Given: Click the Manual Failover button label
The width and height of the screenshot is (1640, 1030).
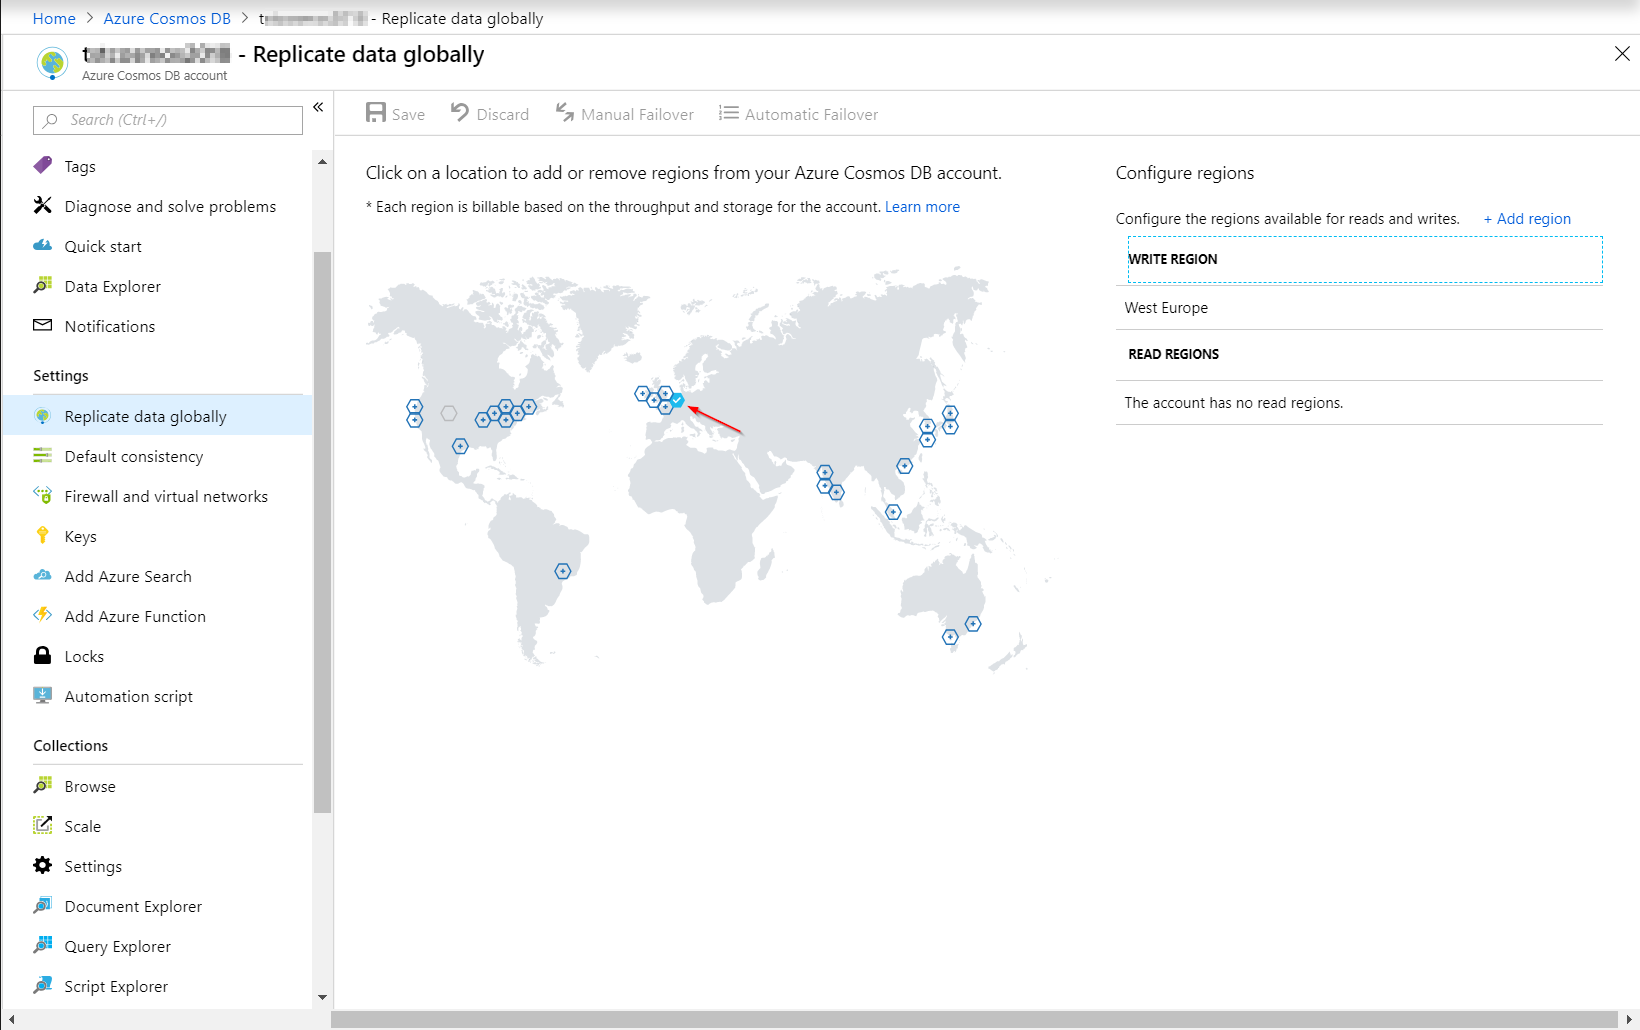Looking at the screenshot, I should pyautogui.click(x=637, y=115).
